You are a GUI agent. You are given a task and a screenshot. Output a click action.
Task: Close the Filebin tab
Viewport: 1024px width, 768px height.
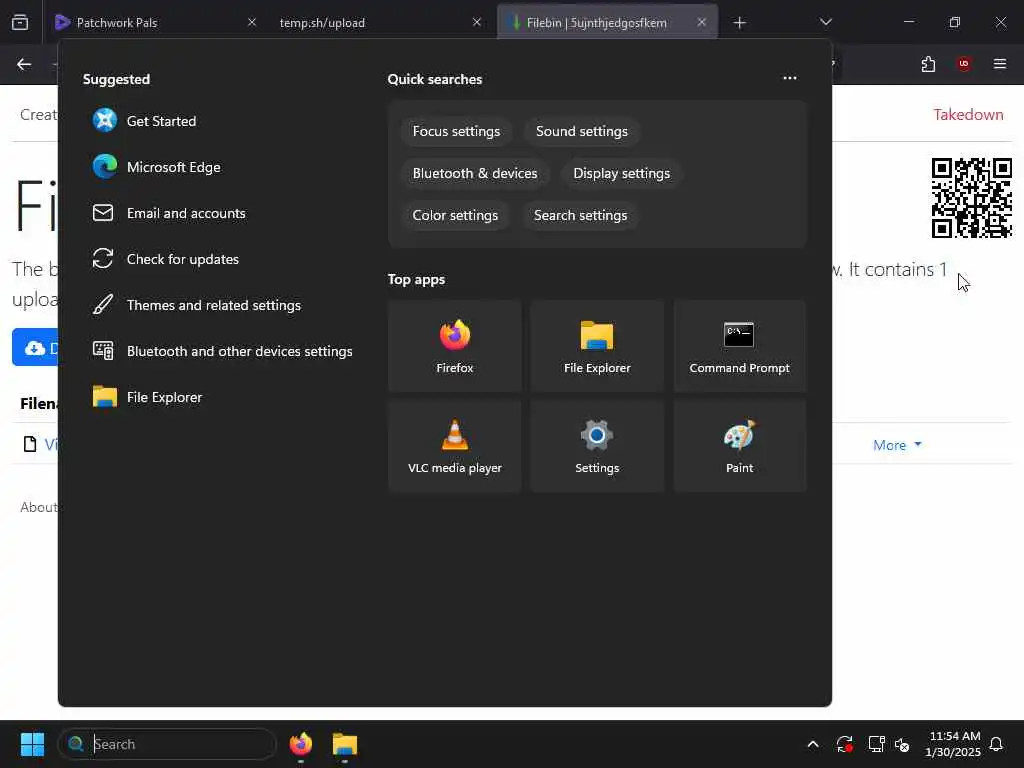pyautogui.click(x=701, y=22)
